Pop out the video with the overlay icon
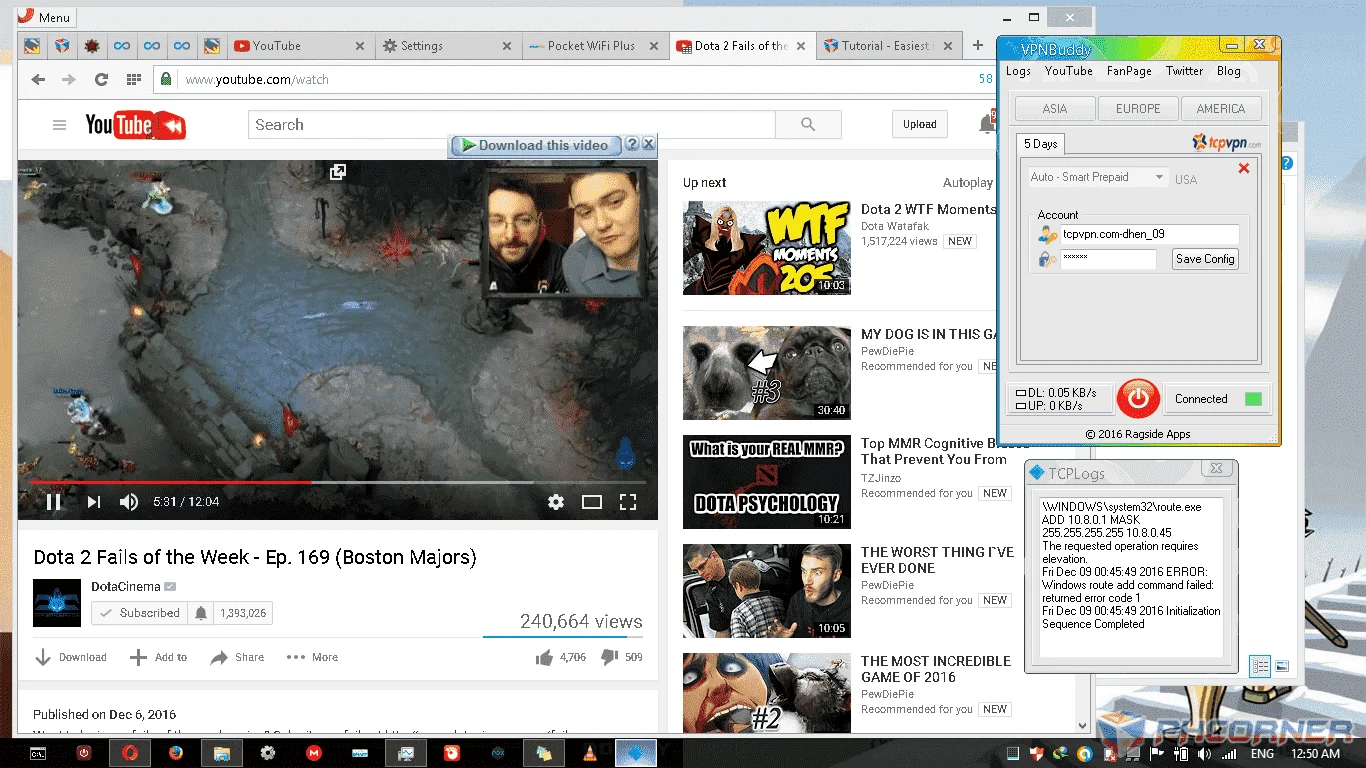This screenshot has height=768, width=1366. pos(338,172)
